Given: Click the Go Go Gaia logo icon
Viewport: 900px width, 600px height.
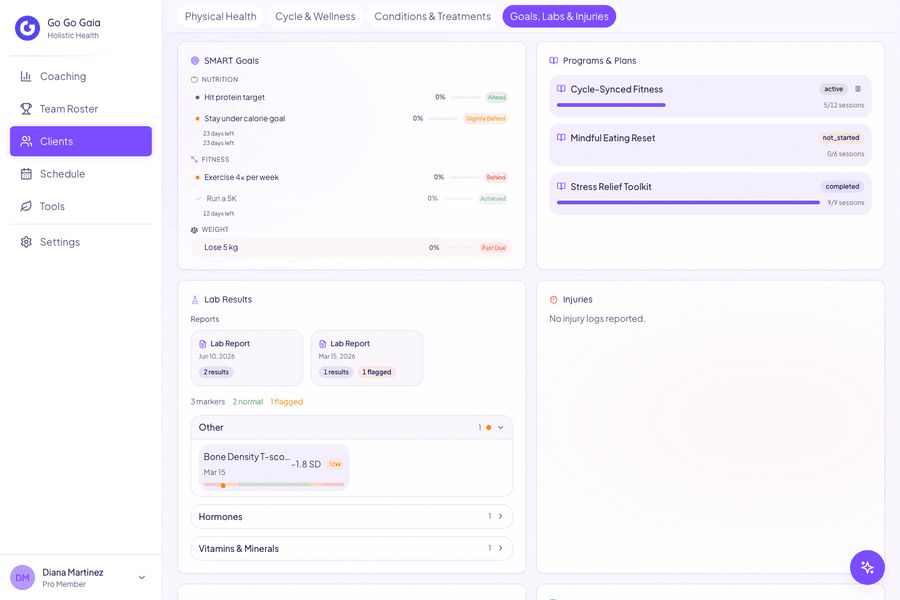Looking at the screenshot, I should (x=27, y=28).
